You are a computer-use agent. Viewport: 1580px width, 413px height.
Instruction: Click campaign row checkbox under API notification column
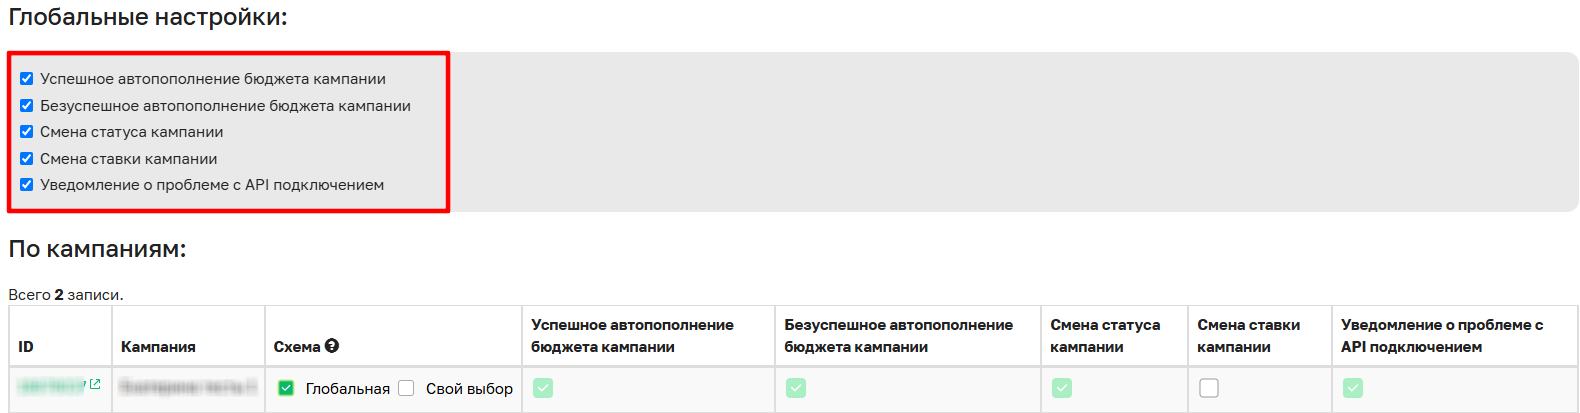point(1353,388)
